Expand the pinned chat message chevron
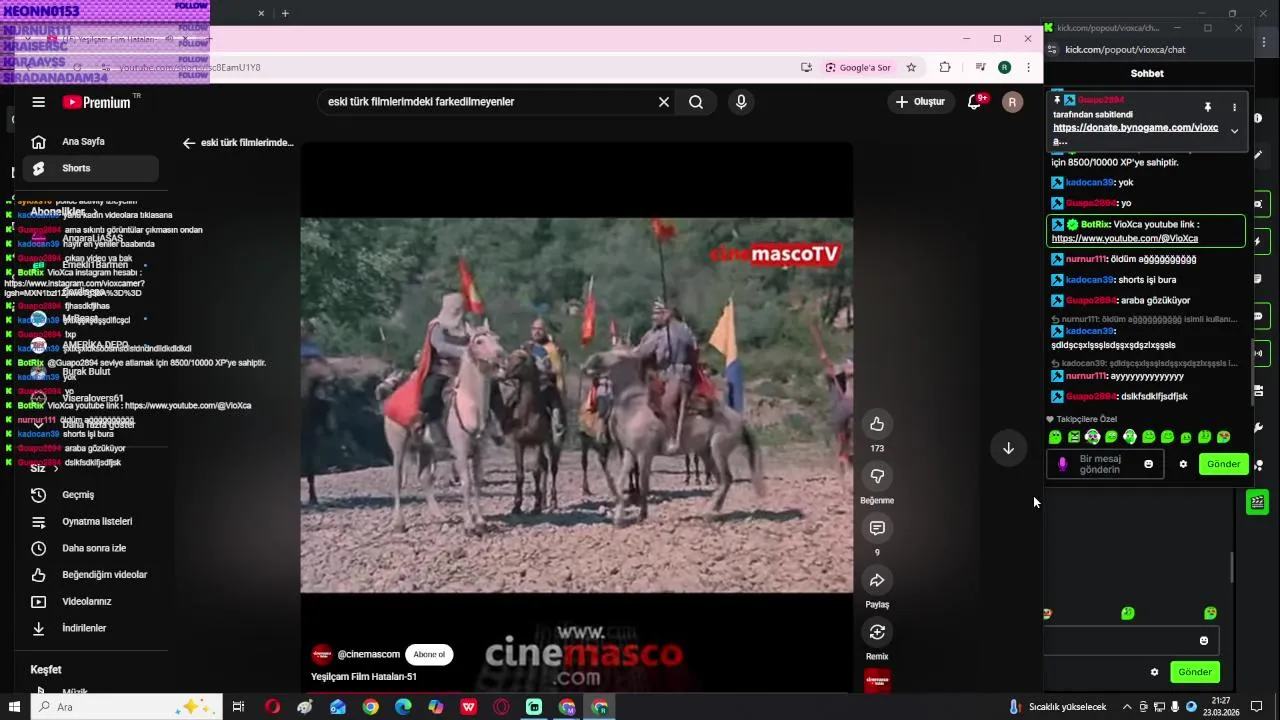 1234,131
